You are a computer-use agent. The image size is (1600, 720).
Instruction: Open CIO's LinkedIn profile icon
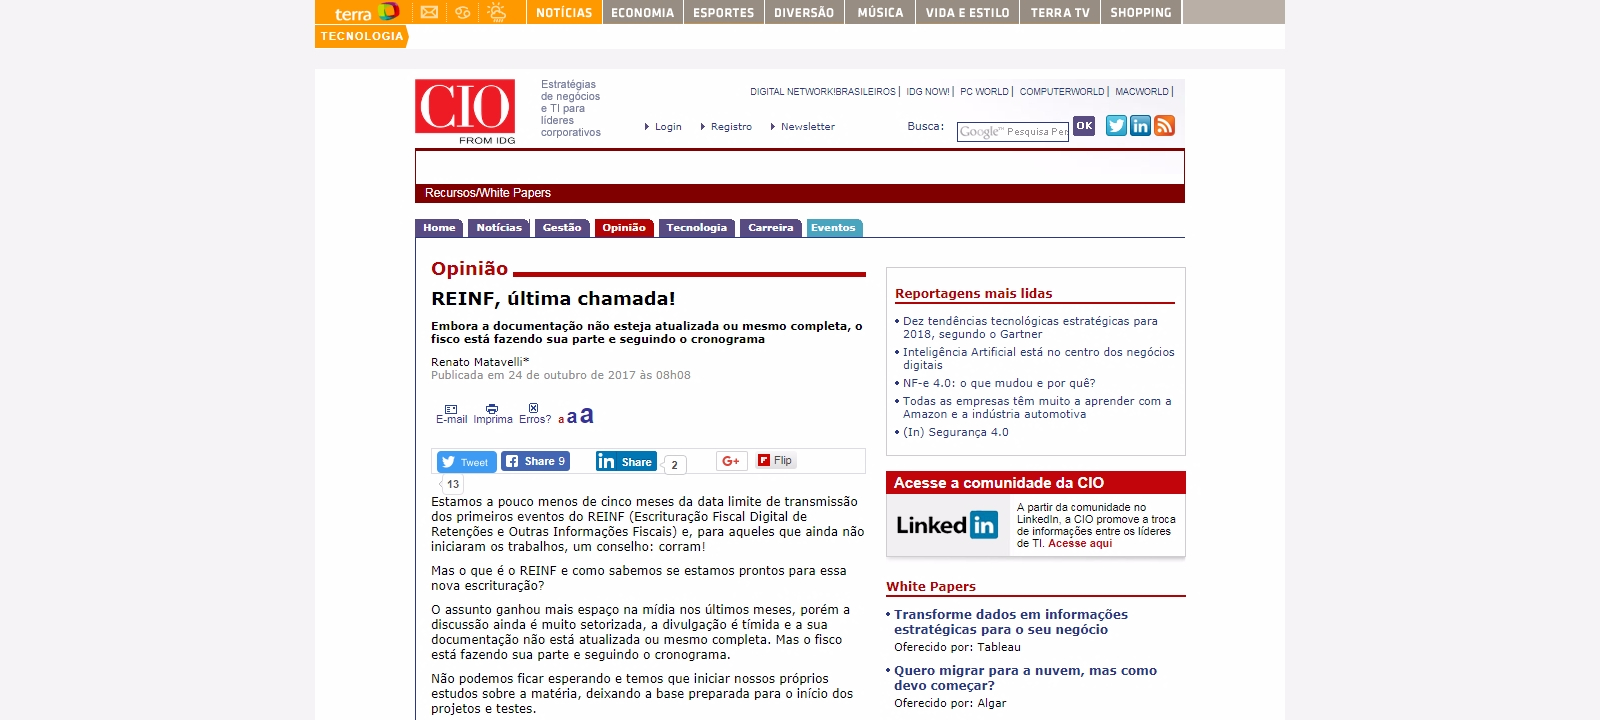1140,126
